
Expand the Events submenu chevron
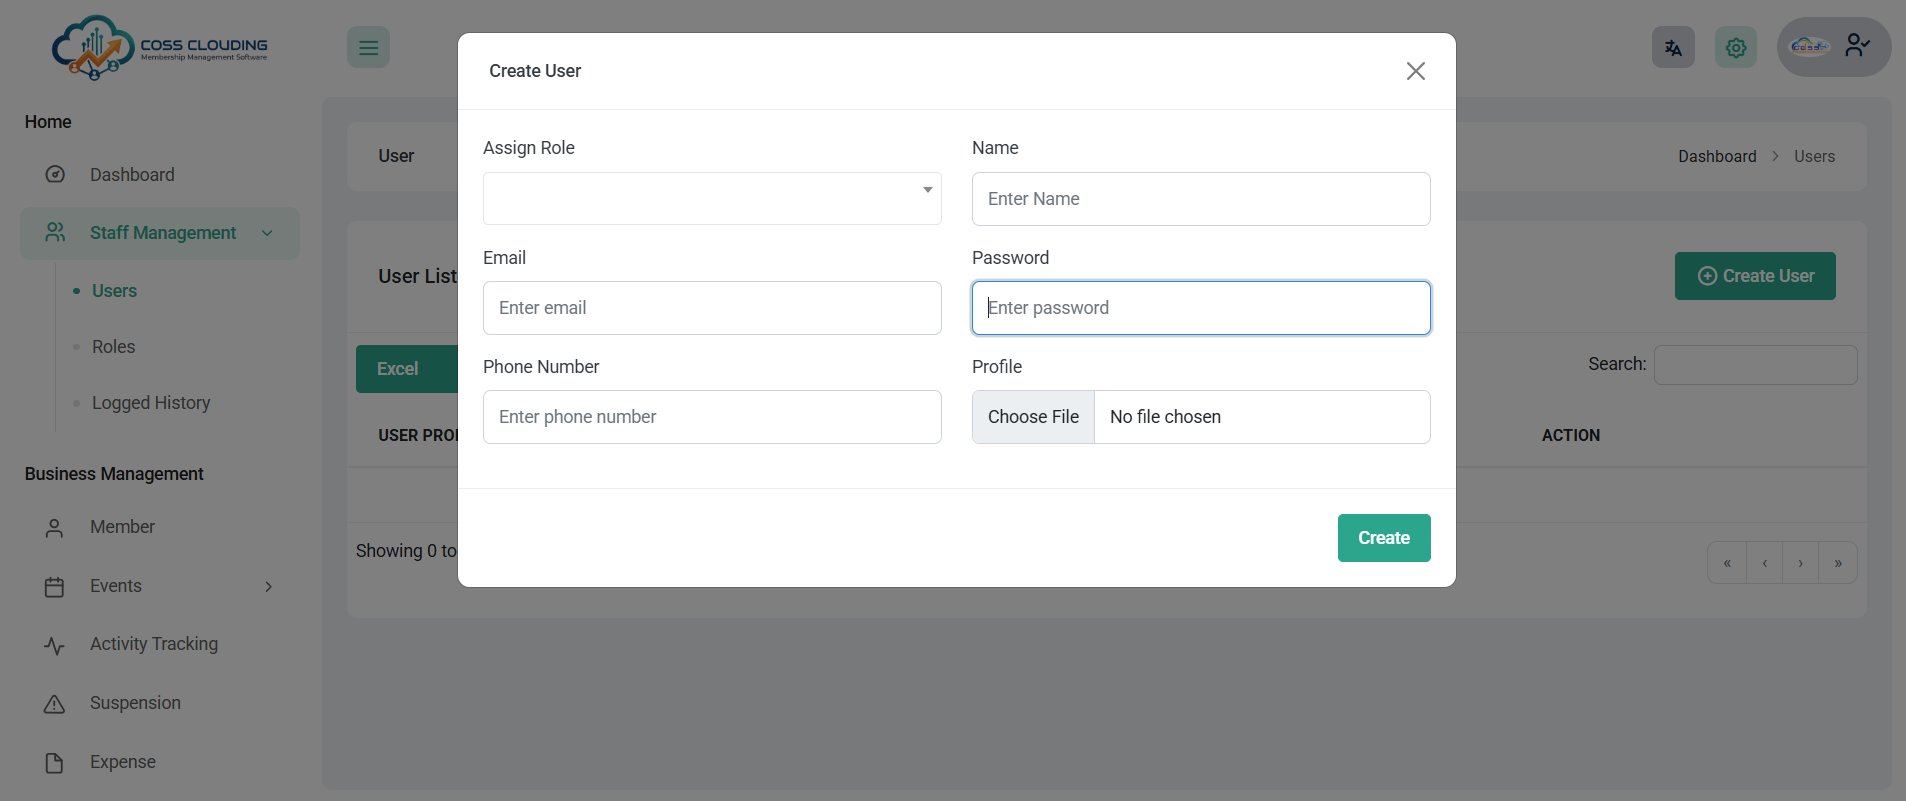pos(268,587)
